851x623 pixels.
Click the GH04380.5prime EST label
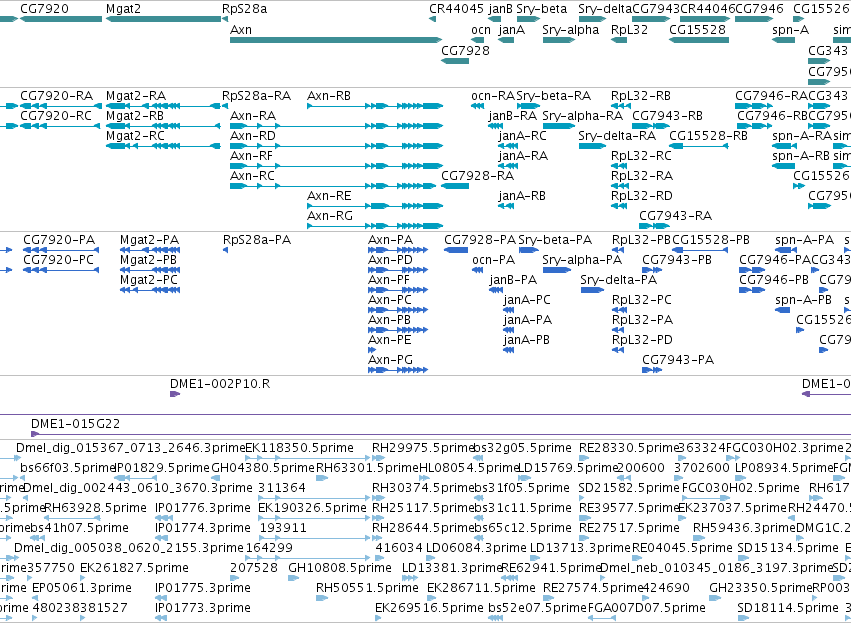click(263, 468)
